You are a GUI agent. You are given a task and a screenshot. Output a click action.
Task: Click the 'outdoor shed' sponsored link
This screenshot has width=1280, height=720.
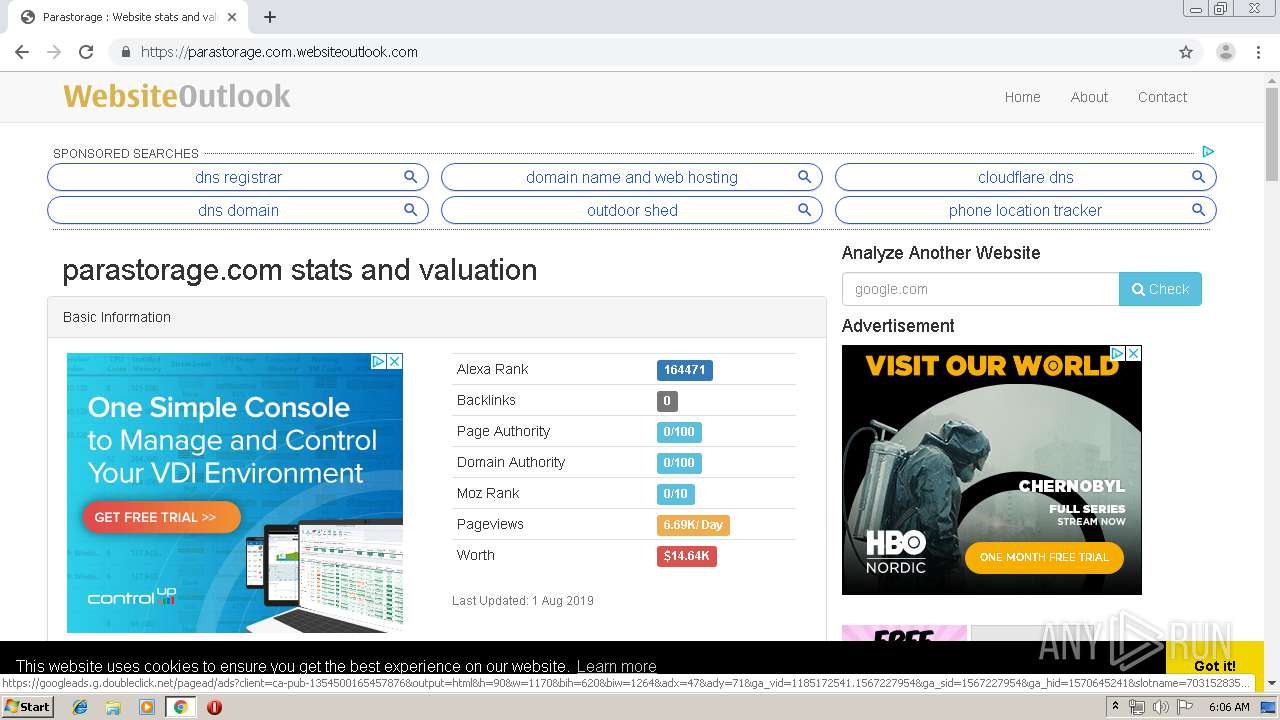(632, 210)
